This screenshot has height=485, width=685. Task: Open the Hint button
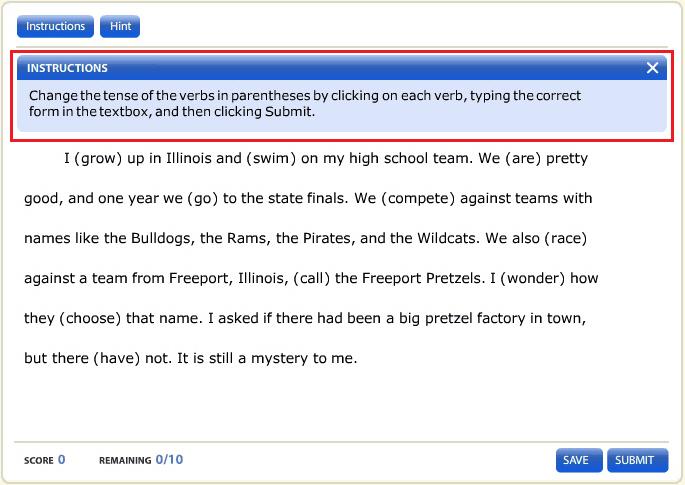tap(120, 26)
